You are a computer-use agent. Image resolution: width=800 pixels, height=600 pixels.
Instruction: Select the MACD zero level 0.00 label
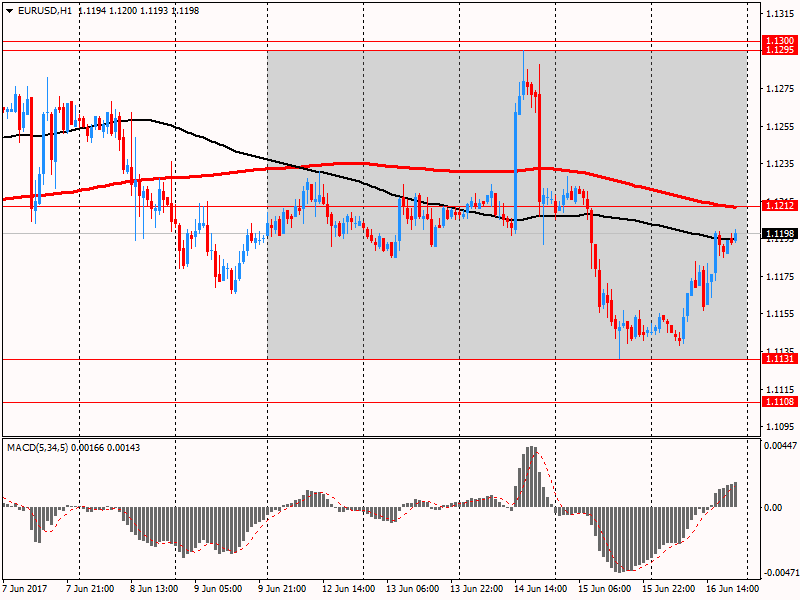coord(773,508)
